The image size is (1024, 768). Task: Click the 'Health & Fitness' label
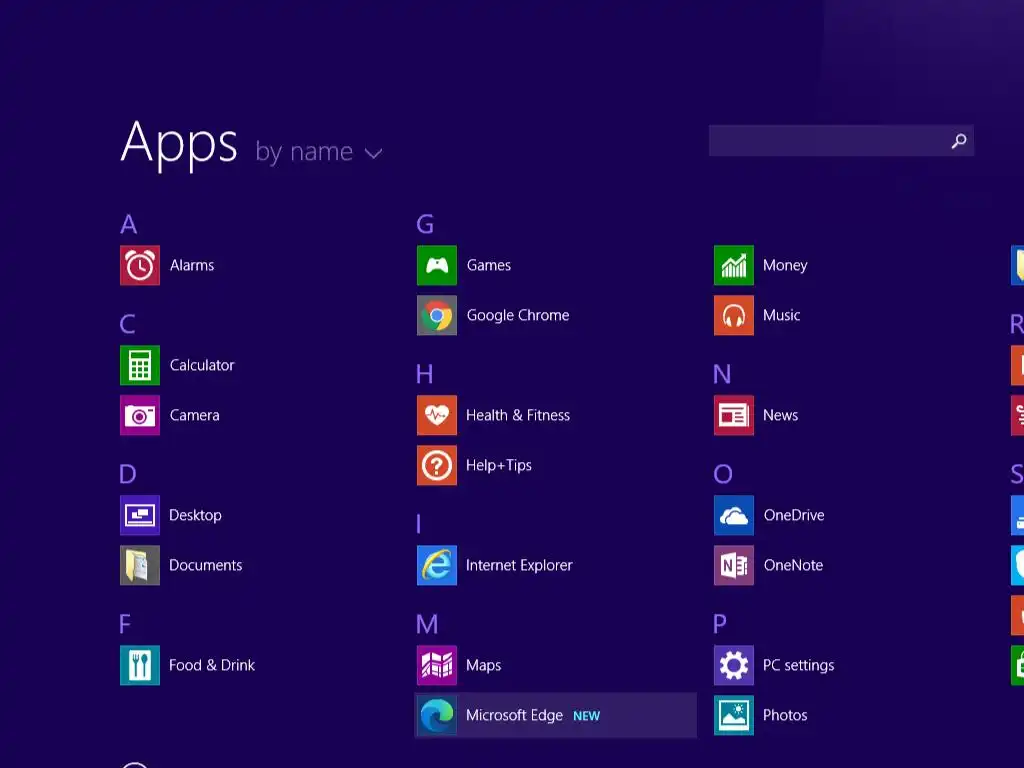pos(518,415)
